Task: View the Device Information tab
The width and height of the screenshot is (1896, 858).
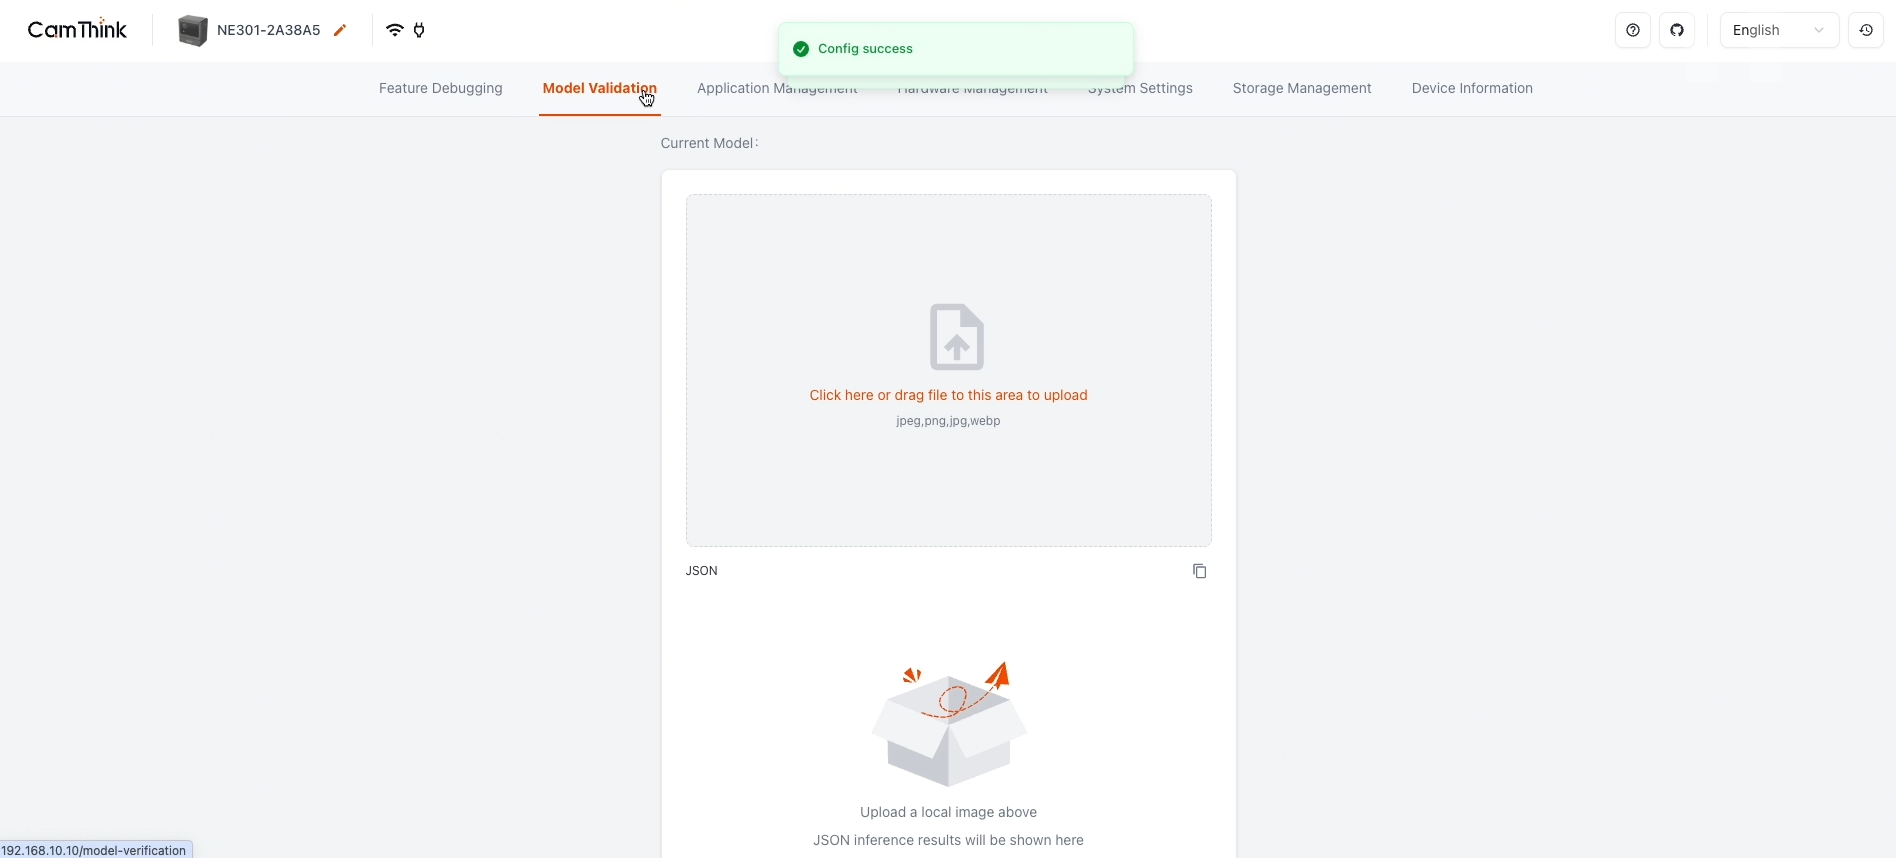Action: tap(1472, 89)
